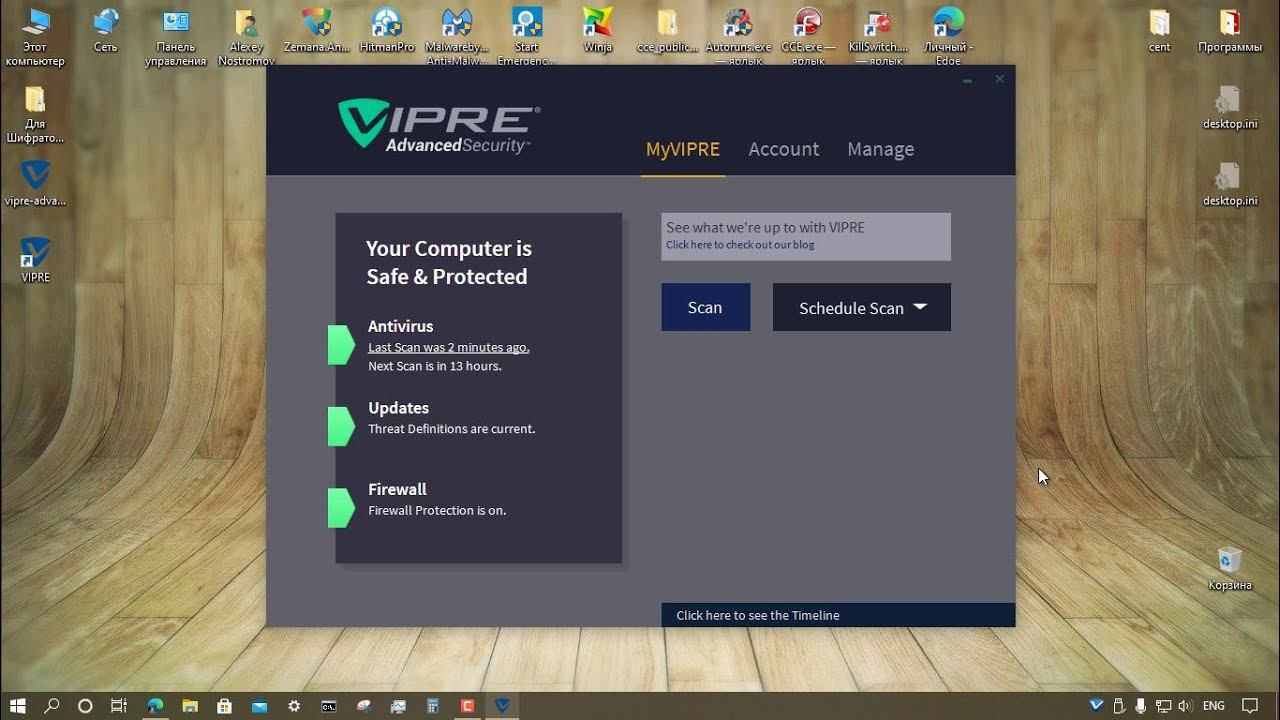Viewport: 1280px width, 720px height.
Task: Click the microphone tray icon
Action: click(1141, 705)
